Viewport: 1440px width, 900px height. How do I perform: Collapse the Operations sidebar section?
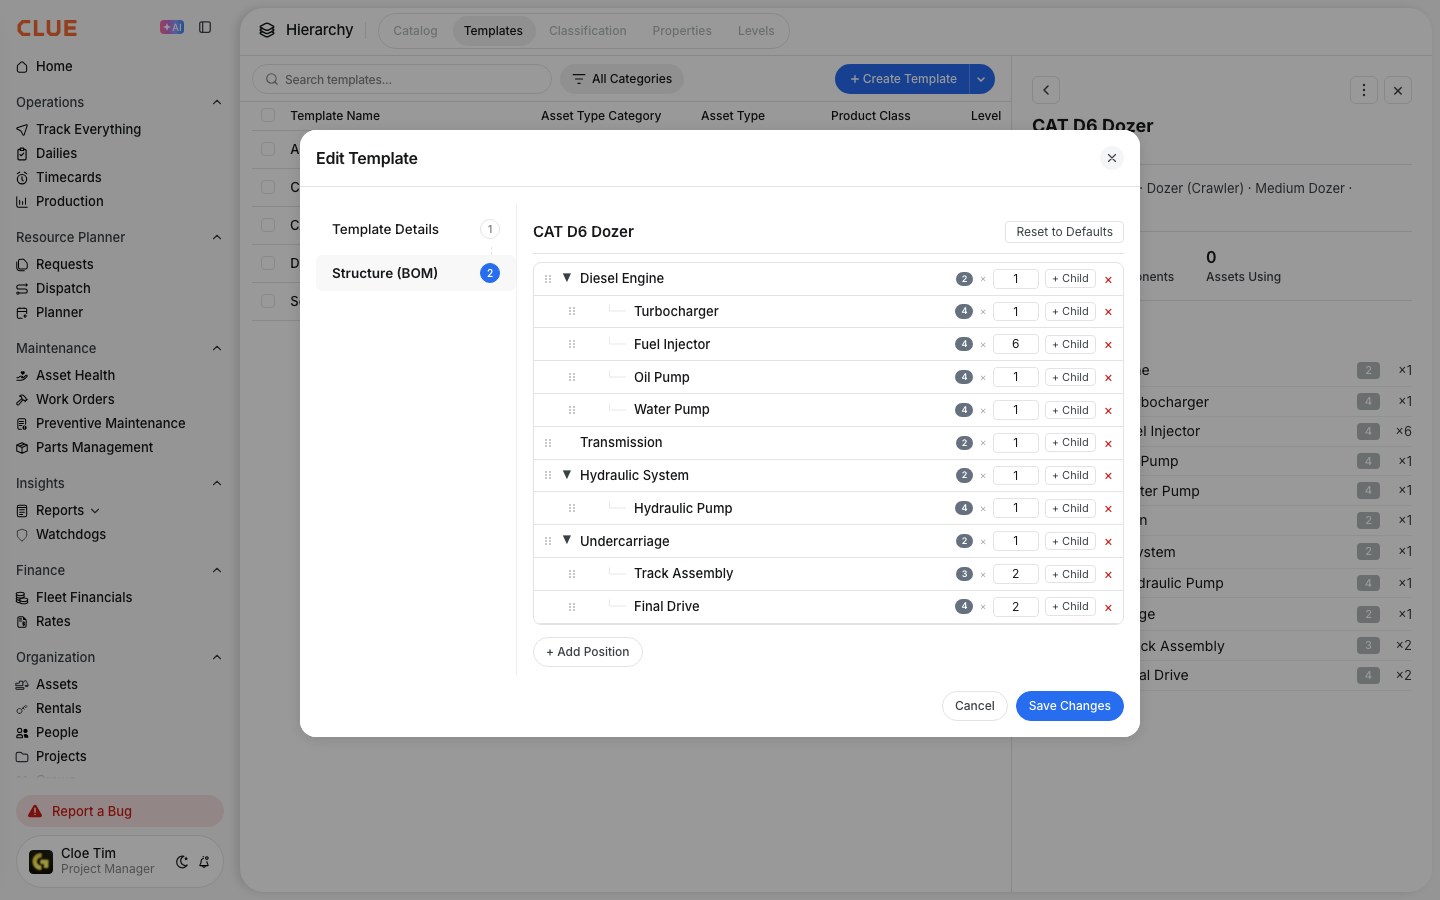pos(217,102)
